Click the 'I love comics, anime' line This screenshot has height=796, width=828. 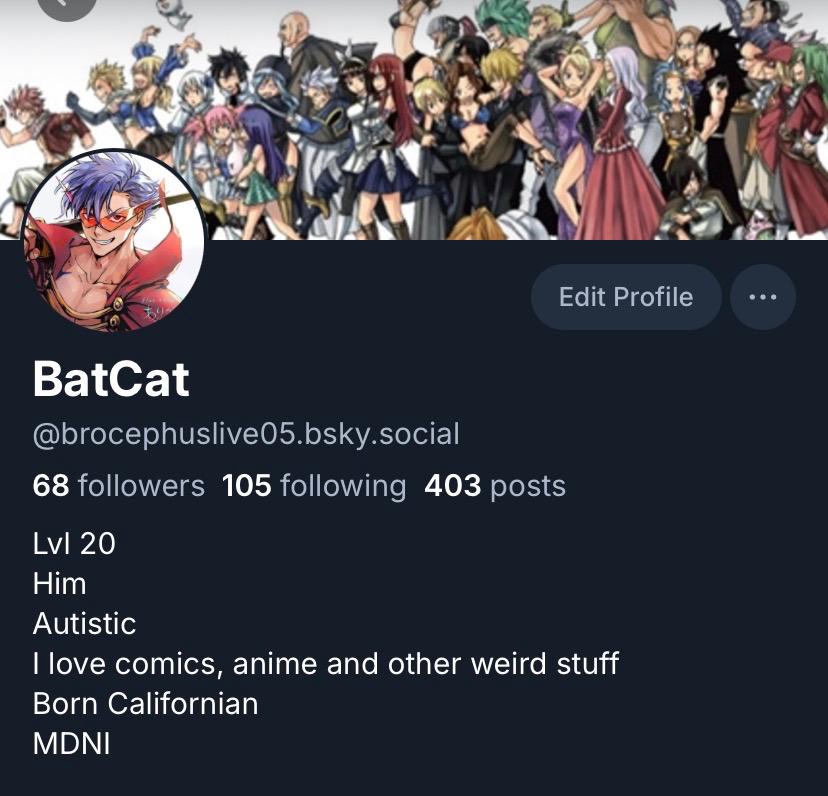[x=325, y=664]
